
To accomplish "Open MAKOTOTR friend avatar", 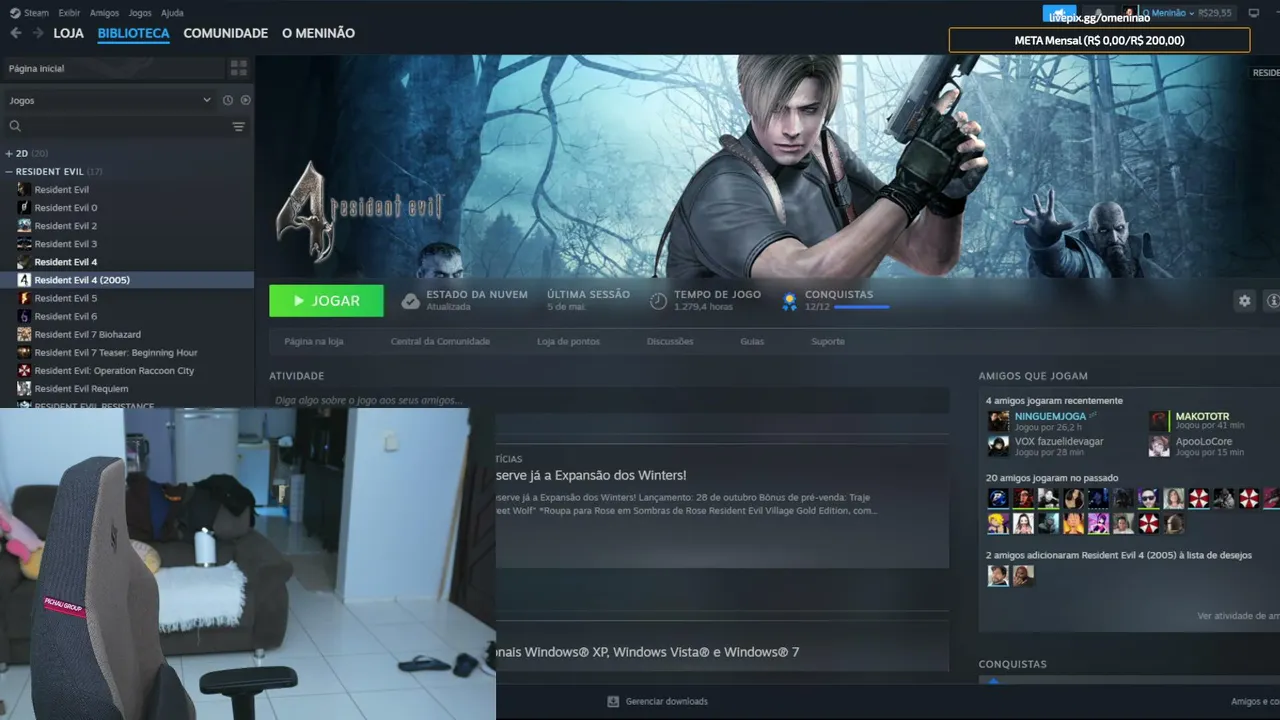I will [x=1159, y=421].
